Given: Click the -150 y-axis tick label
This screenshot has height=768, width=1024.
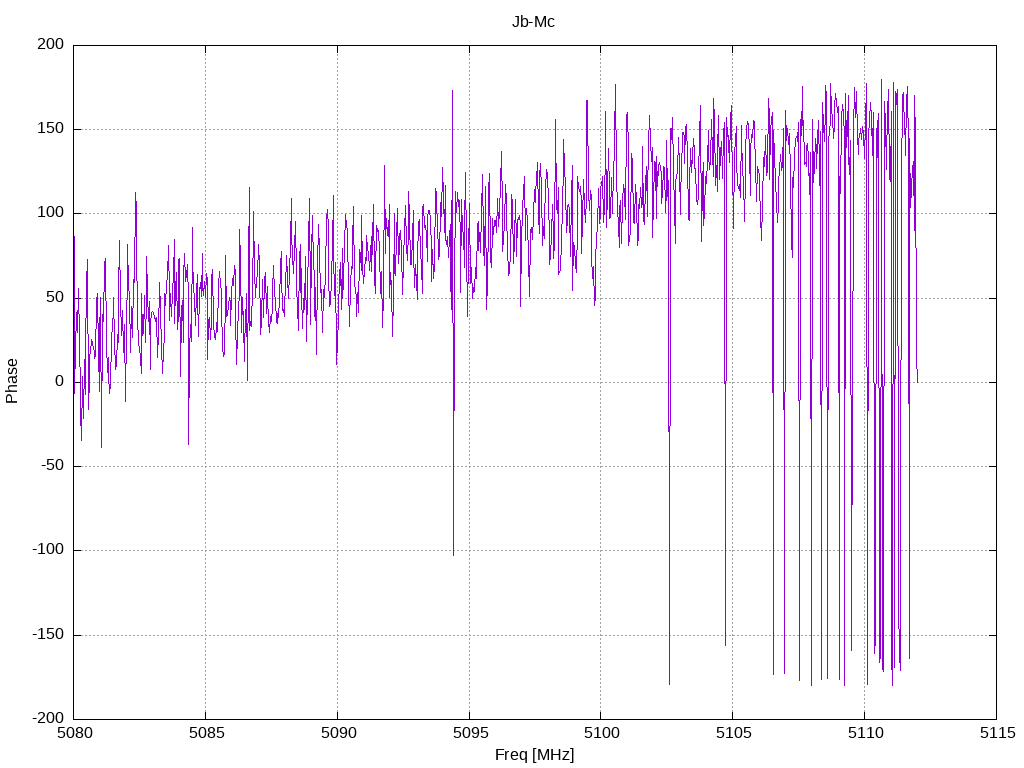Looking at the screenshot, I should pos(48,634).
